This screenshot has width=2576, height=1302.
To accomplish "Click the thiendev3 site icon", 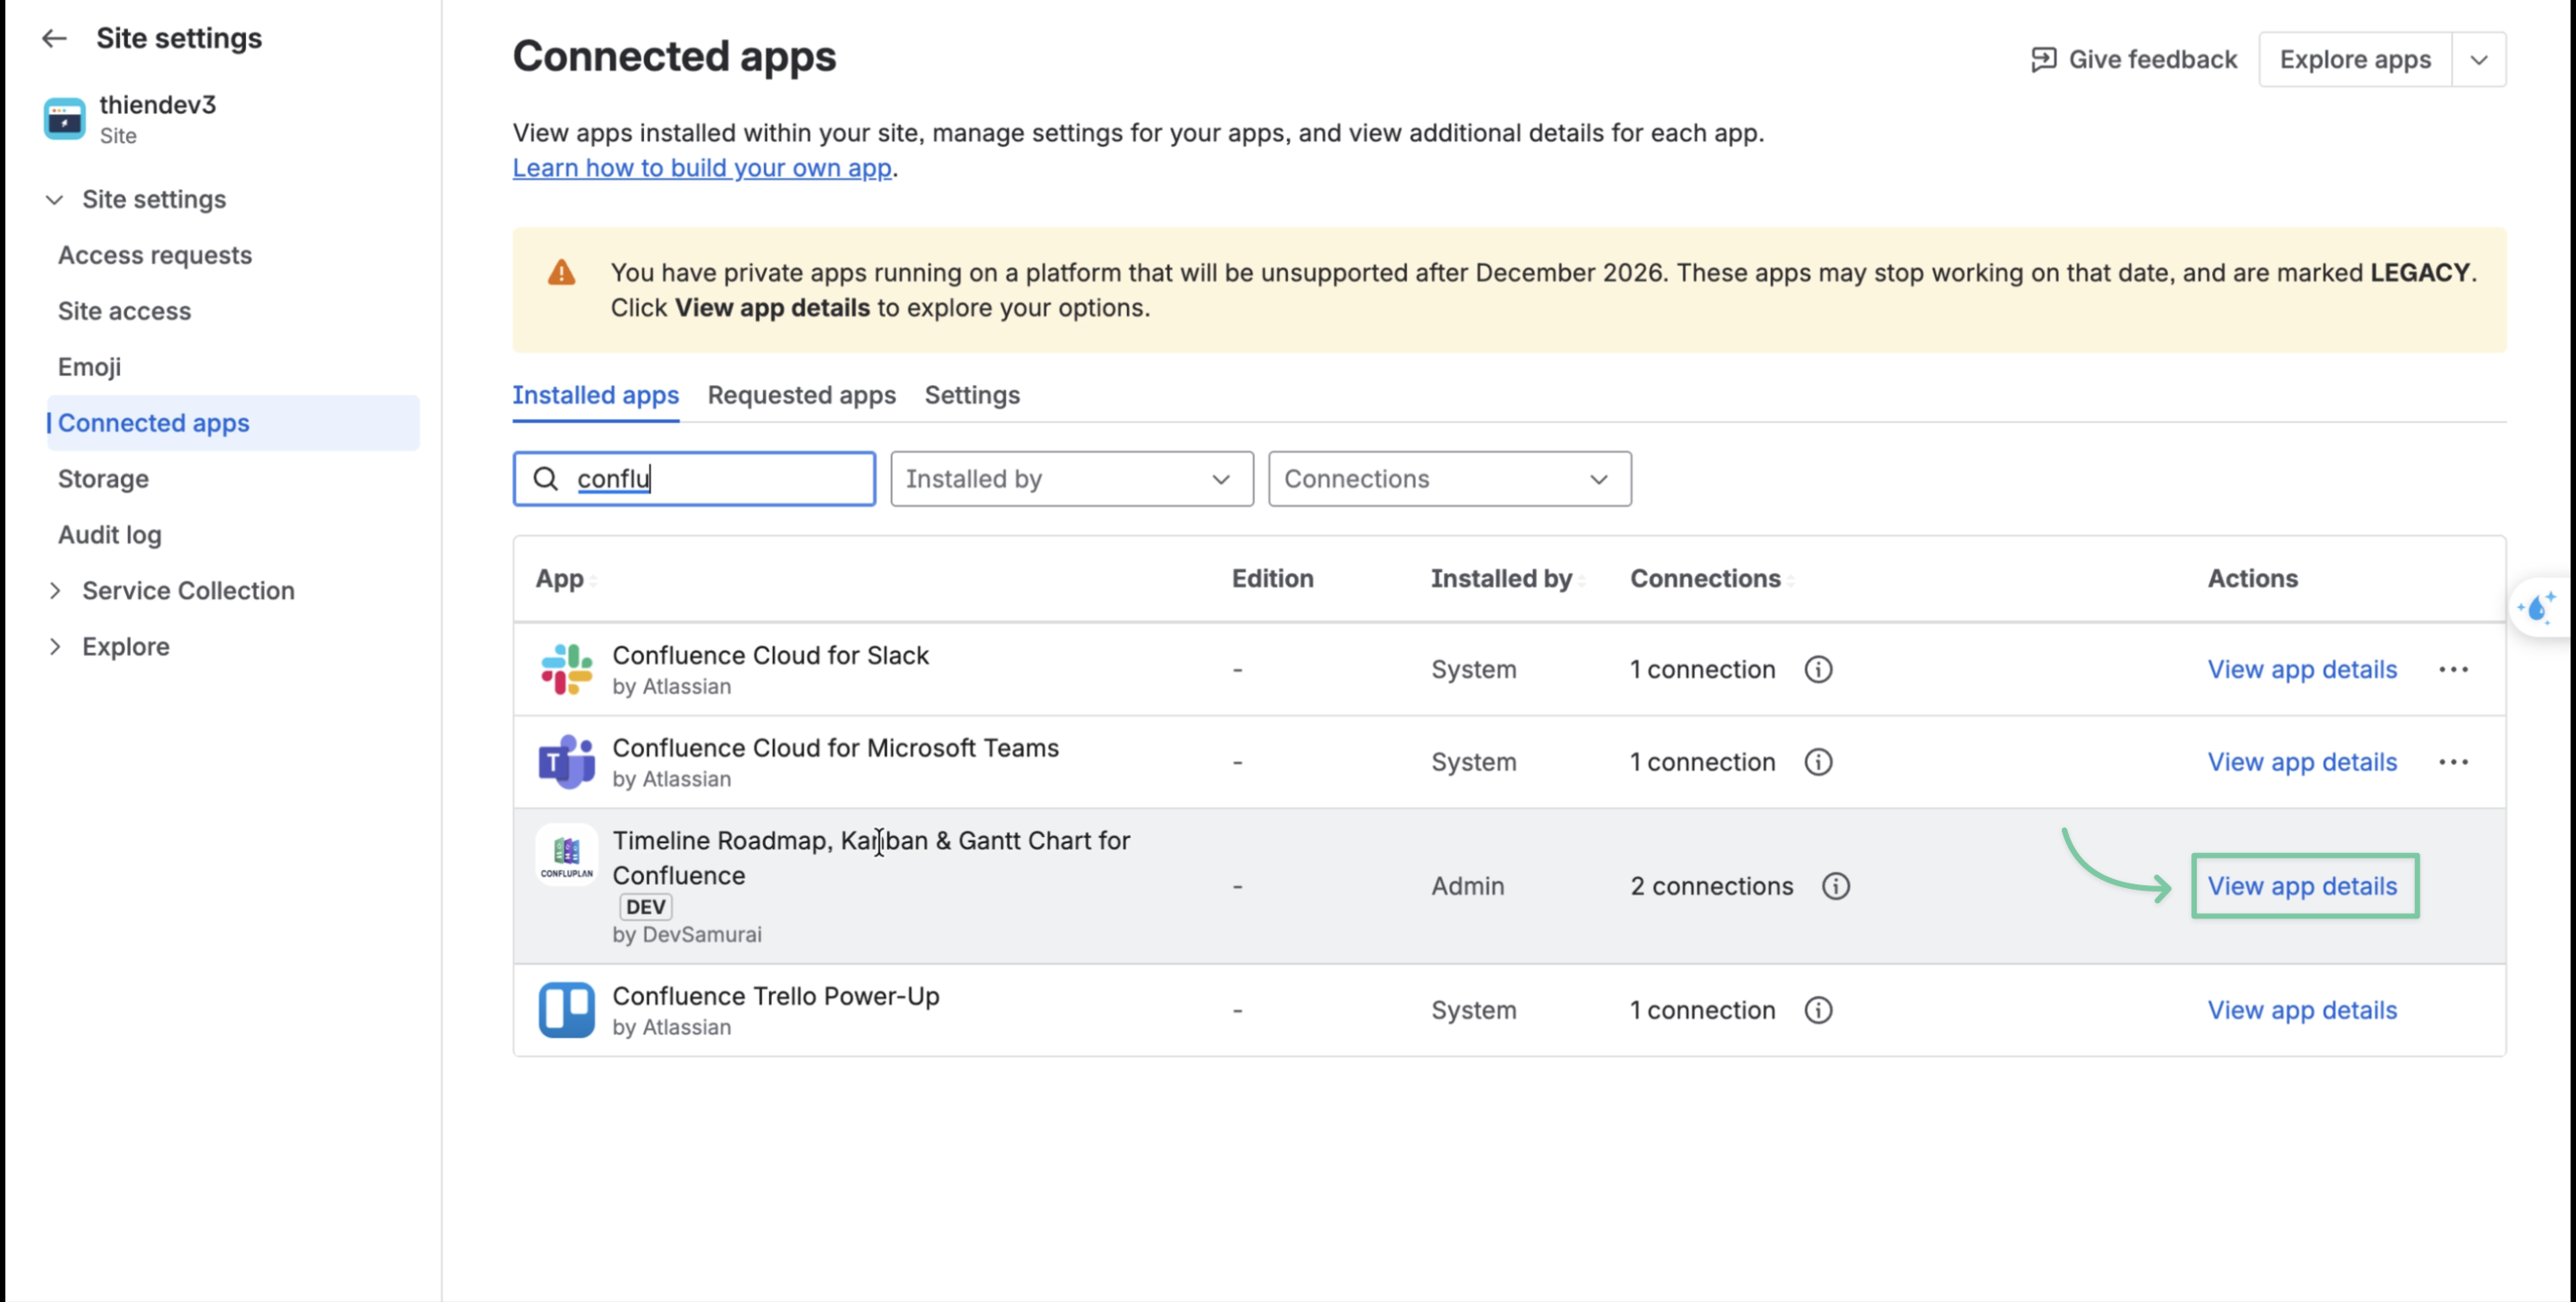I will tap(65, 119).
